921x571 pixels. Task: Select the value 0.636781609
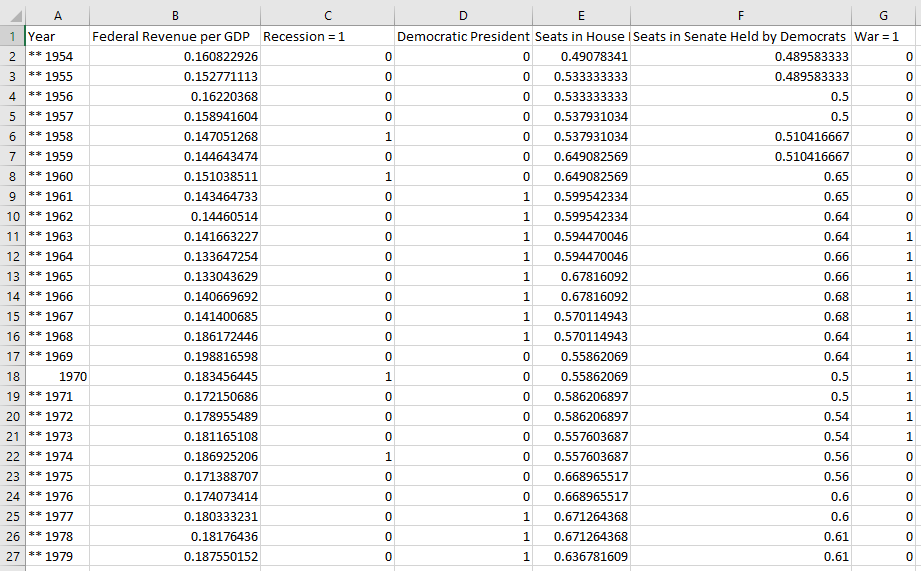(581, 556)
